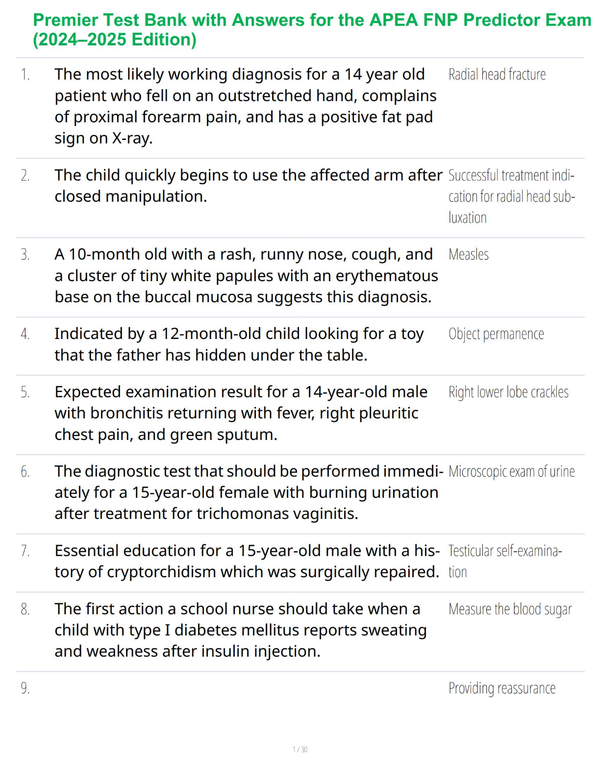600x776 pixels.
Task: Select the 'Providing reassurance' answer
Action: tap(502, 688)
